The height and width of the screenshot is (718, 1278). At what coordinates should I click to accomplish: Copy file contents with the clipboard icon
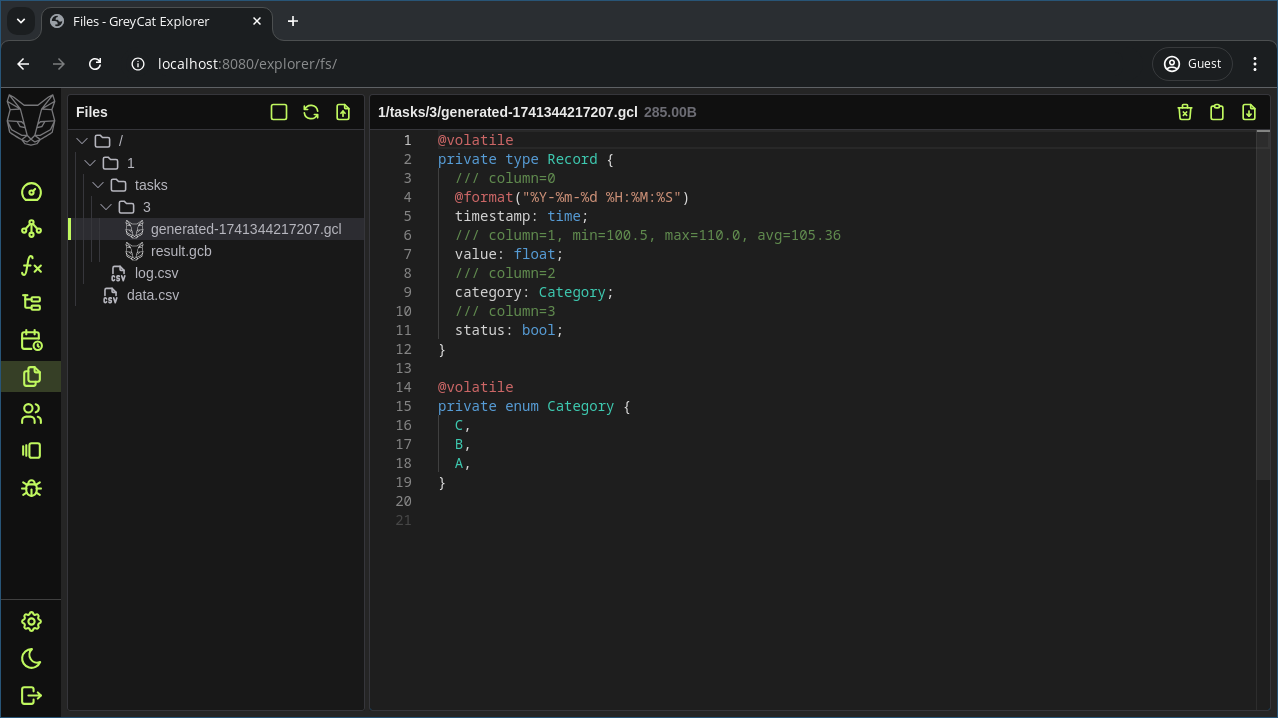click(x=1217, y=112)
